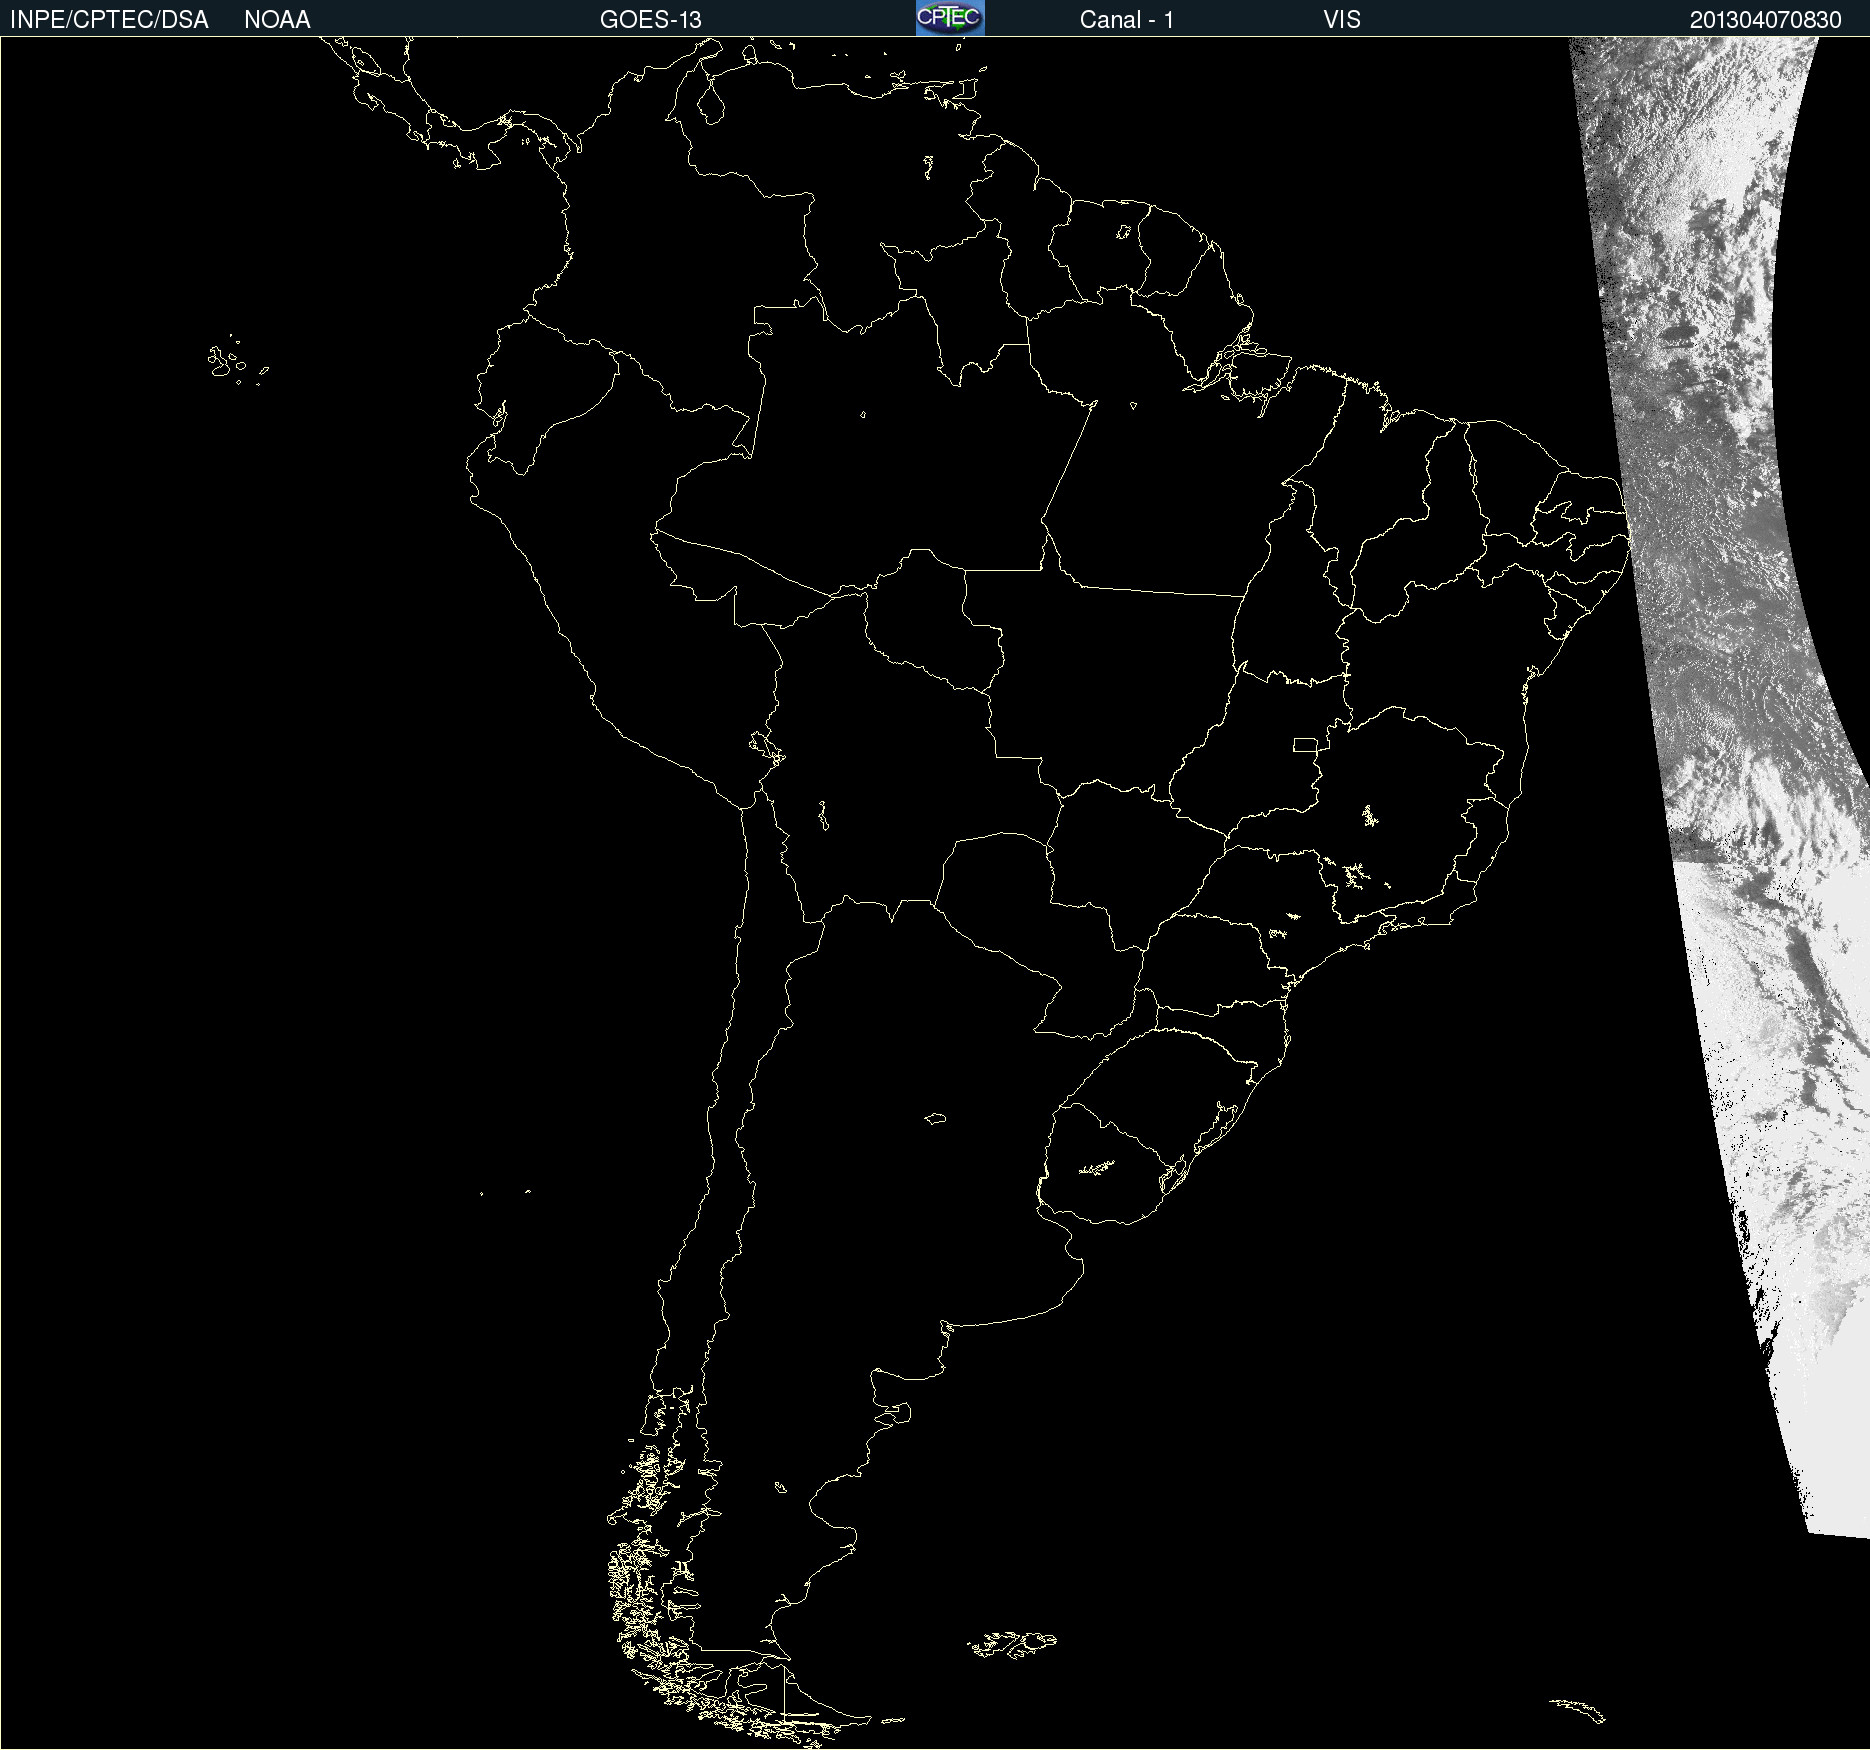The width and height of the screenshot is (1870, 1750).
Task: Click the NOAA label in the header
Action: (277, 20)
